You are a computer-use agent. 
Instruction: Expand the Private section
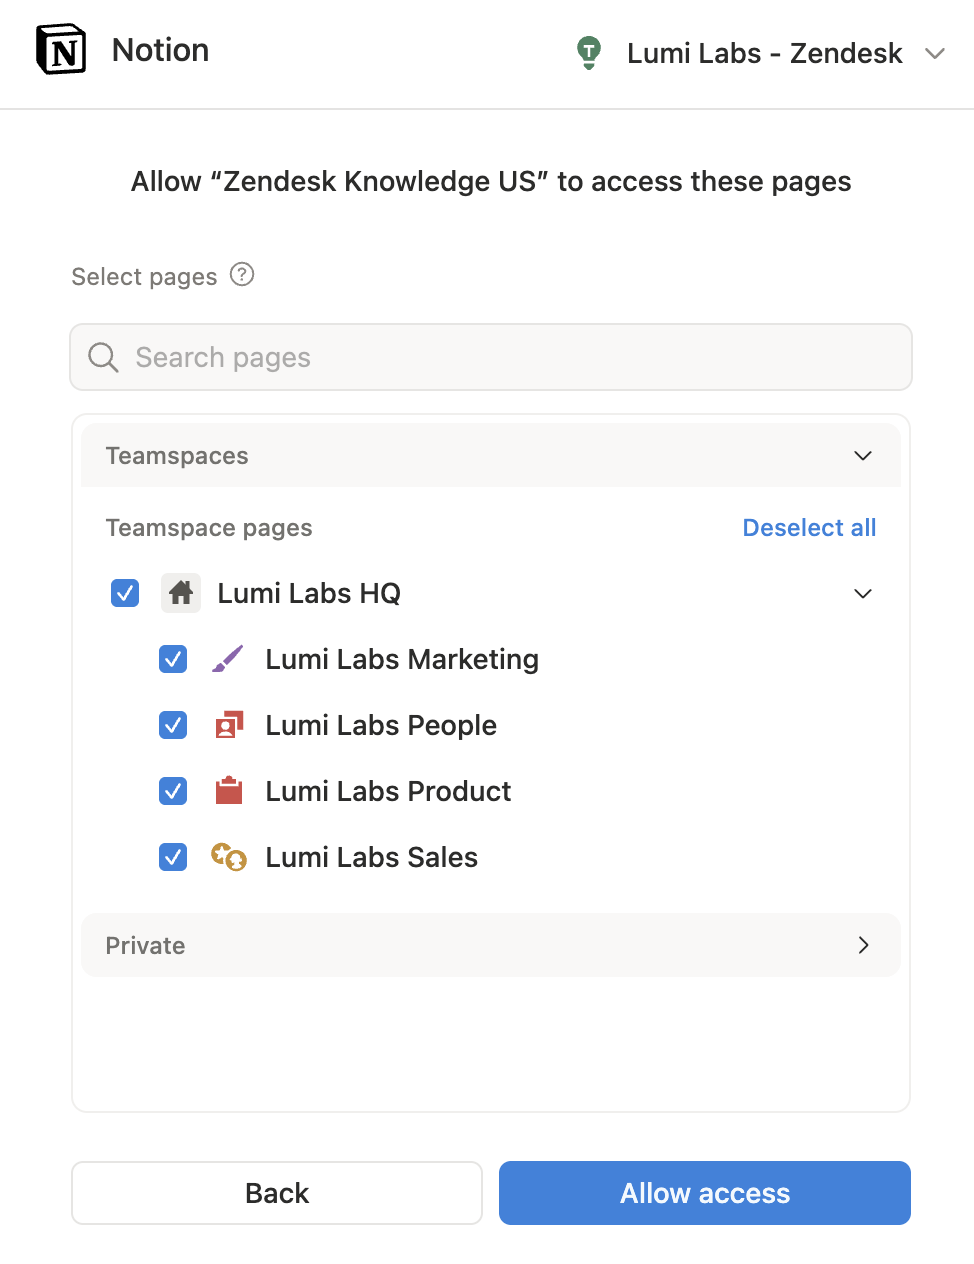[863, 945]
